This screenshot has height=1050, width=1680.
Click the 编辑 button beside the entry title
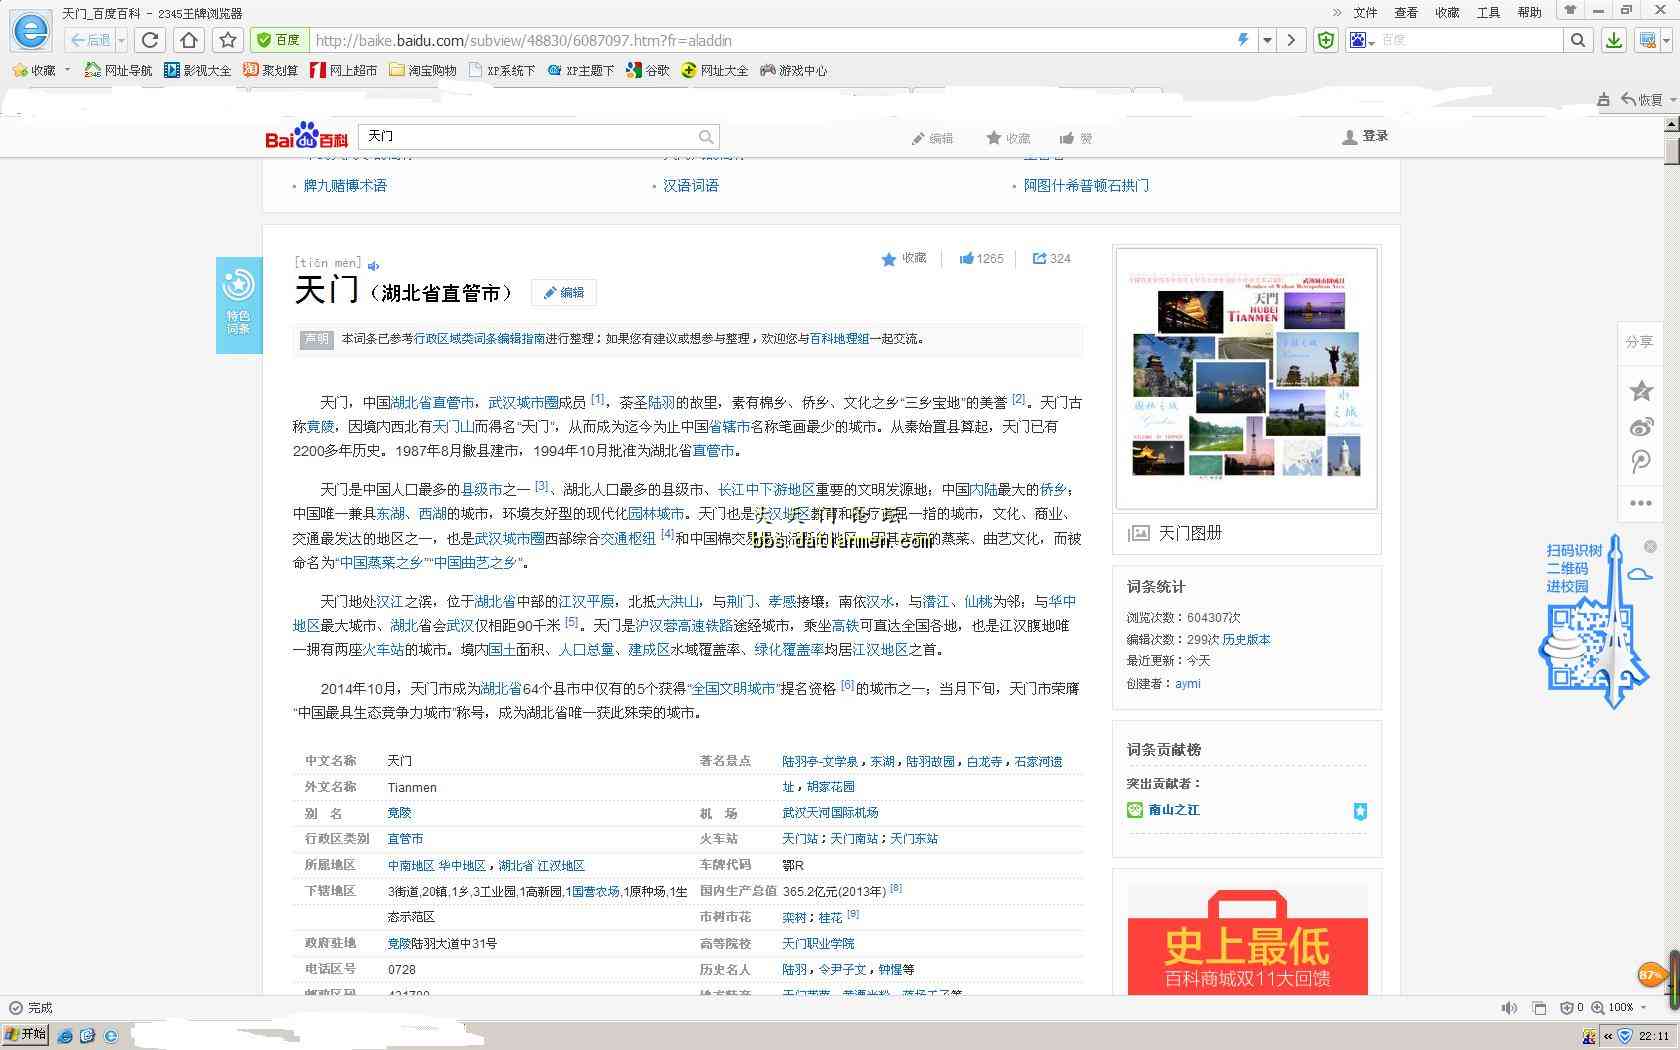[564, 293]
